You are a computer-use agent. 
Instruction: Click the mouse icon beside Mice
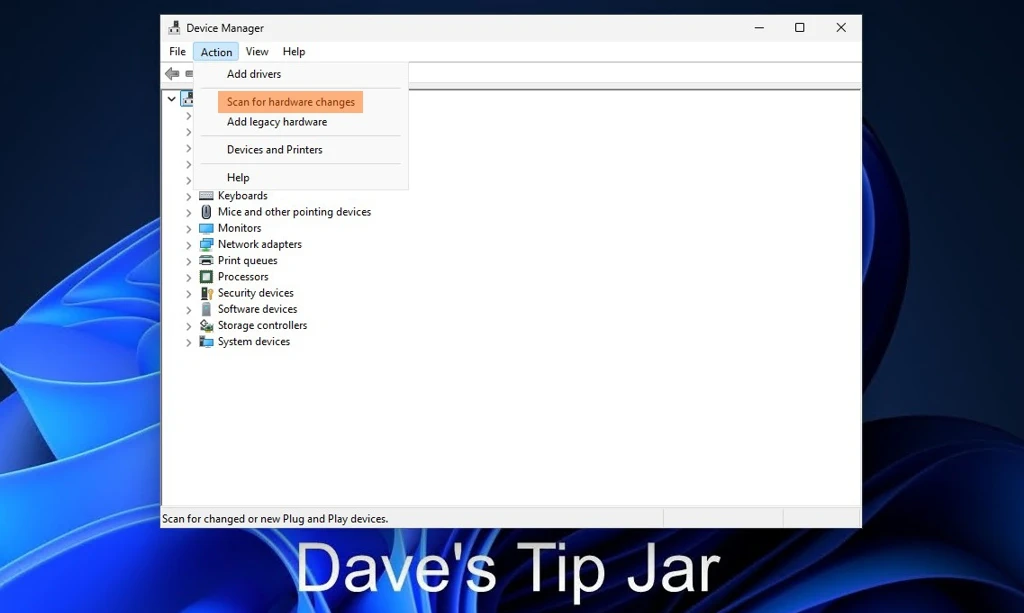(x=206, y=212)
